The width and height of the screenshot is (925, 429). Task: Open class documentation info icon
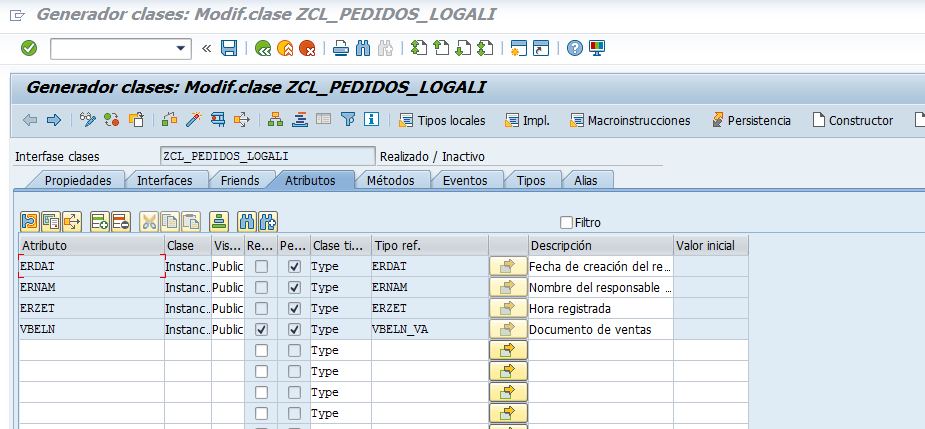(x=371, y=120)
